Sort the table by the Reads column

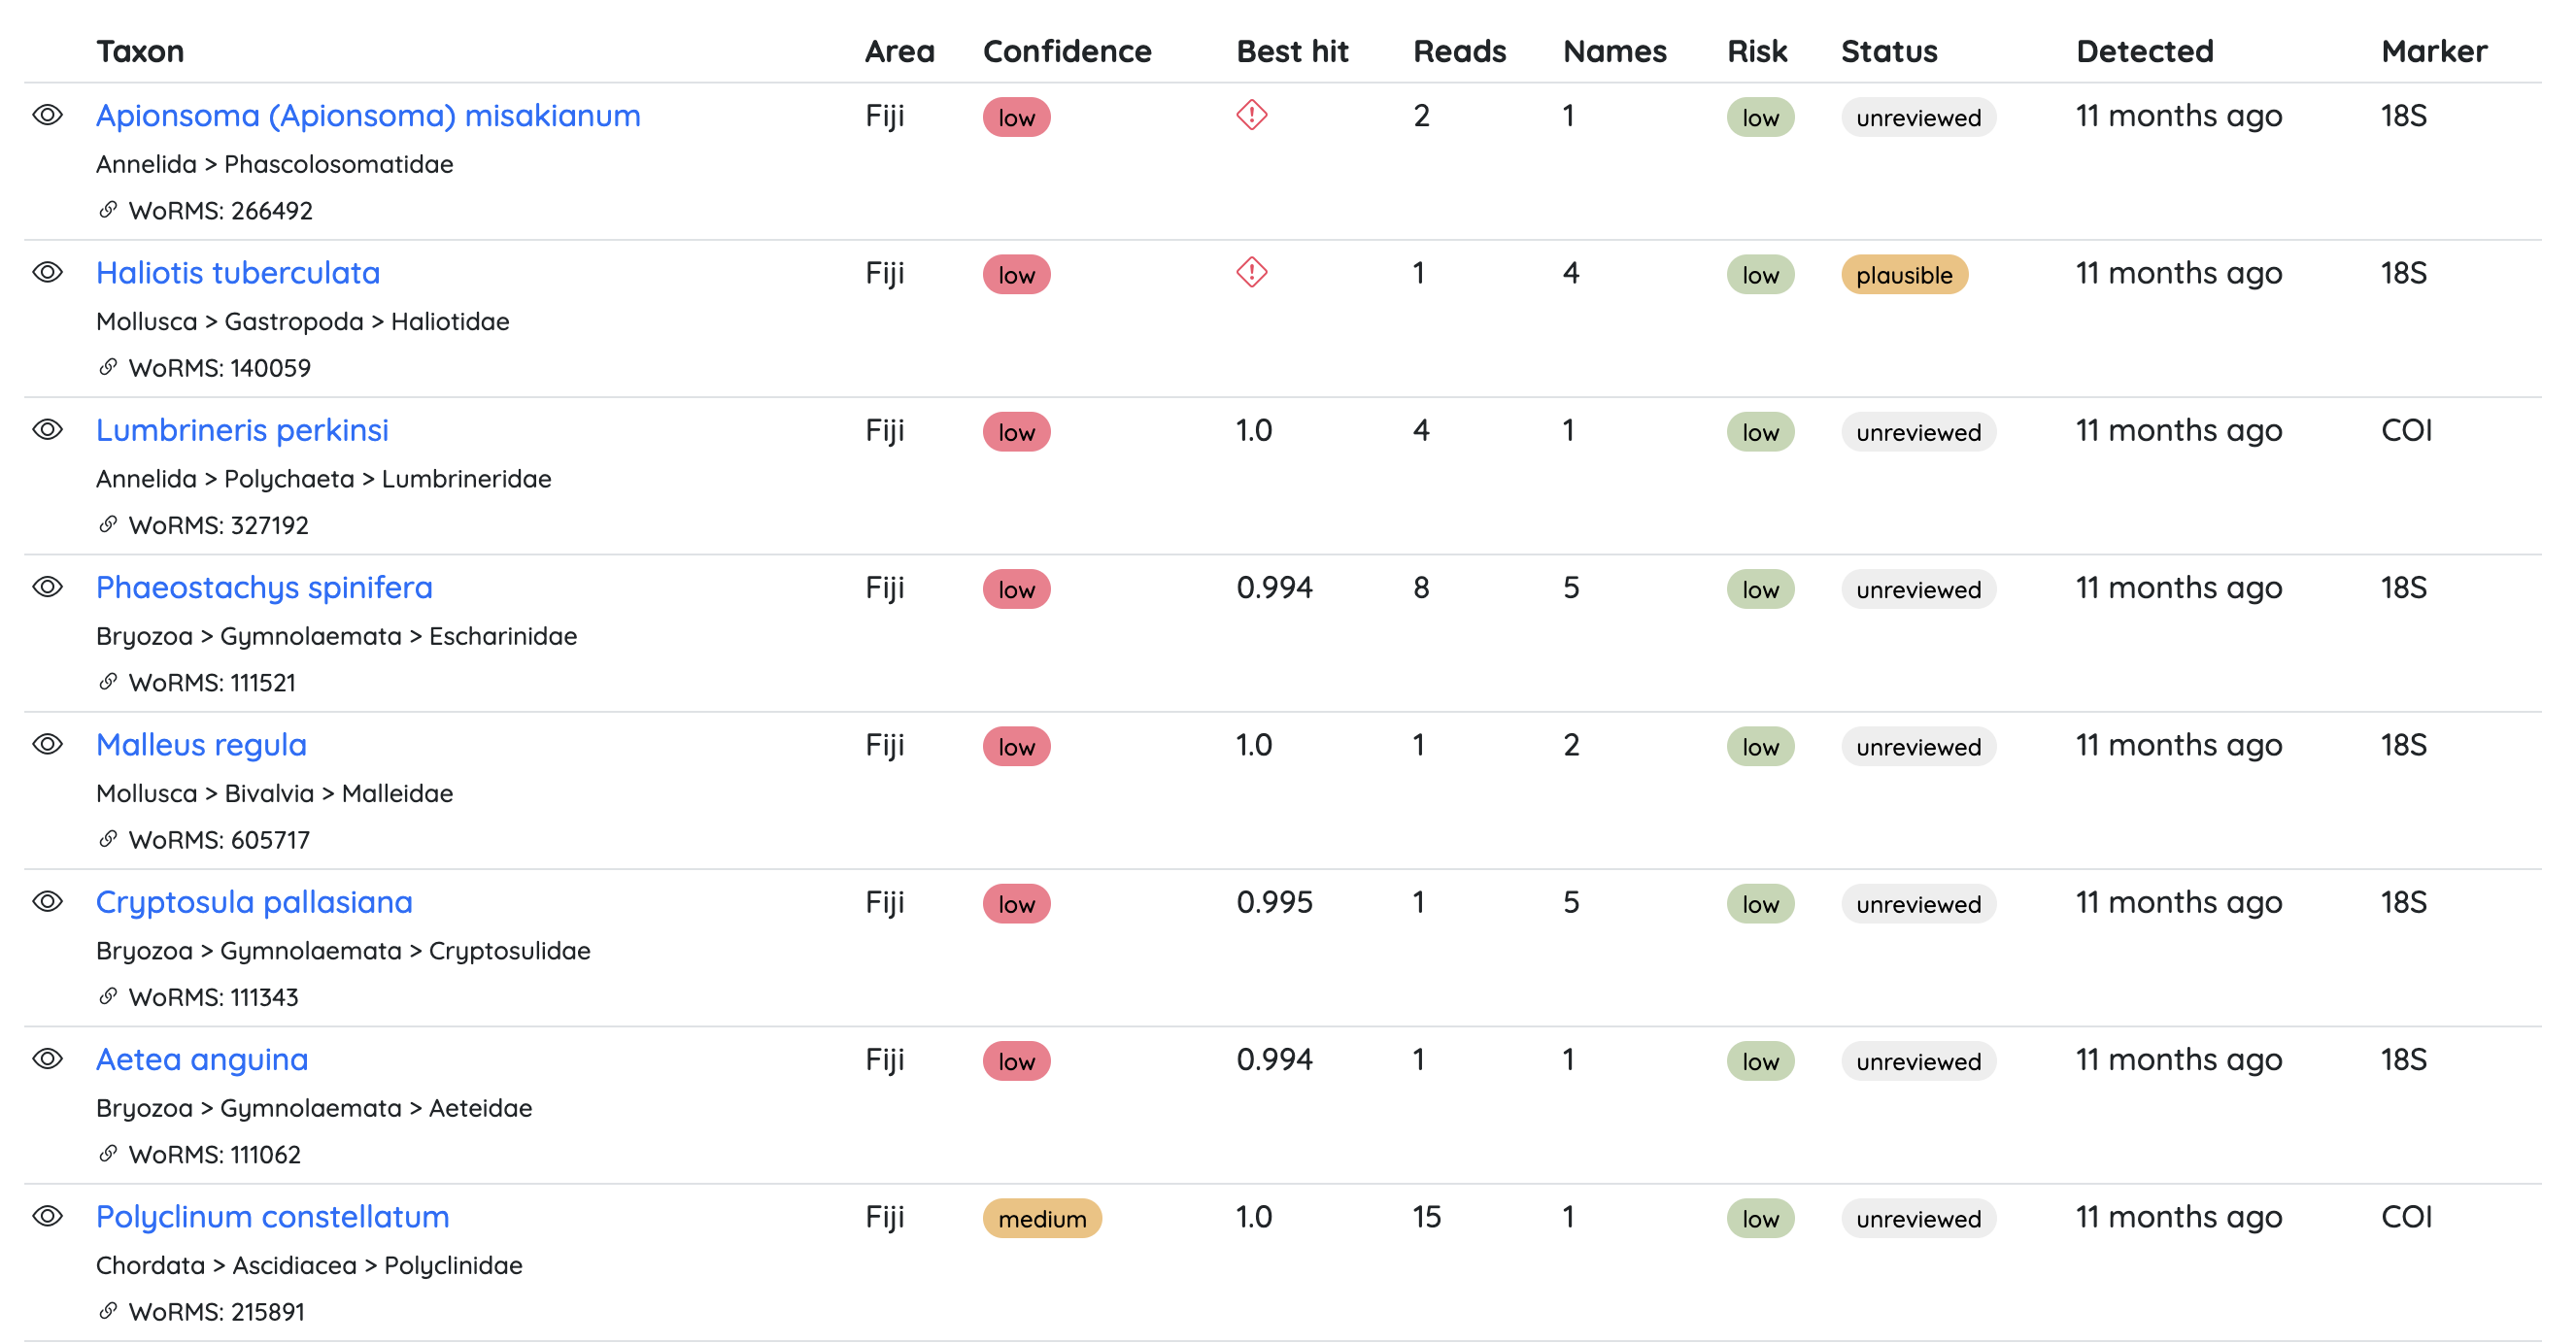coord(1460,51)
